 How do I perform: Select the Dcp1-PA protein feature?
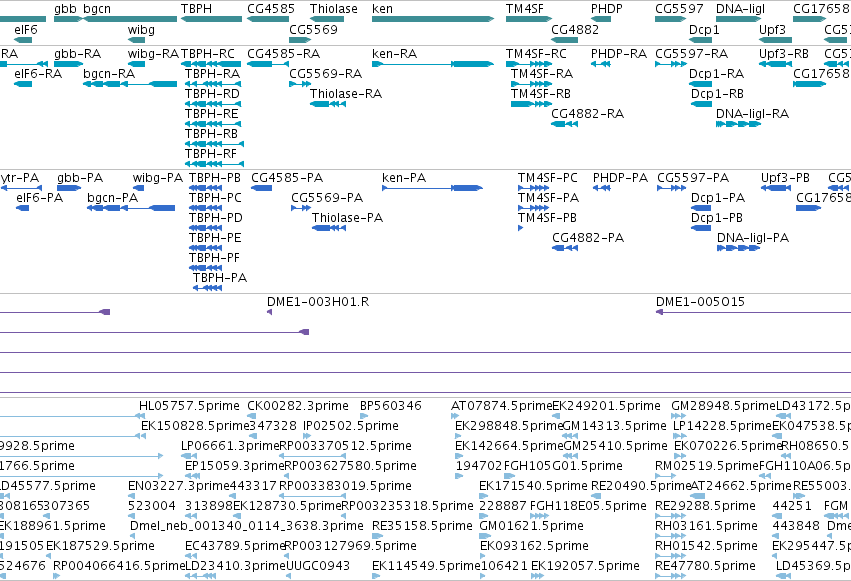click(x=701, y=208)
